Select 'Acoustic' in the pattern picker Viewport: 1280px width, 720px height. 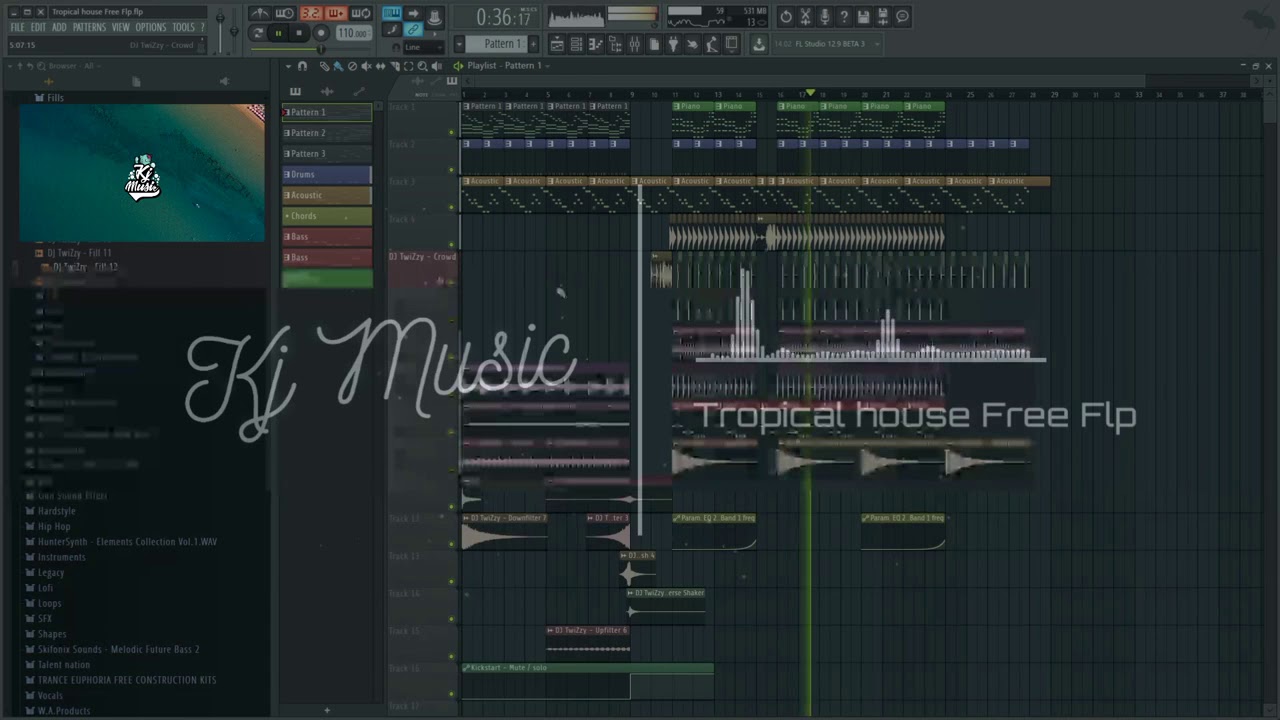pos(327,195)
